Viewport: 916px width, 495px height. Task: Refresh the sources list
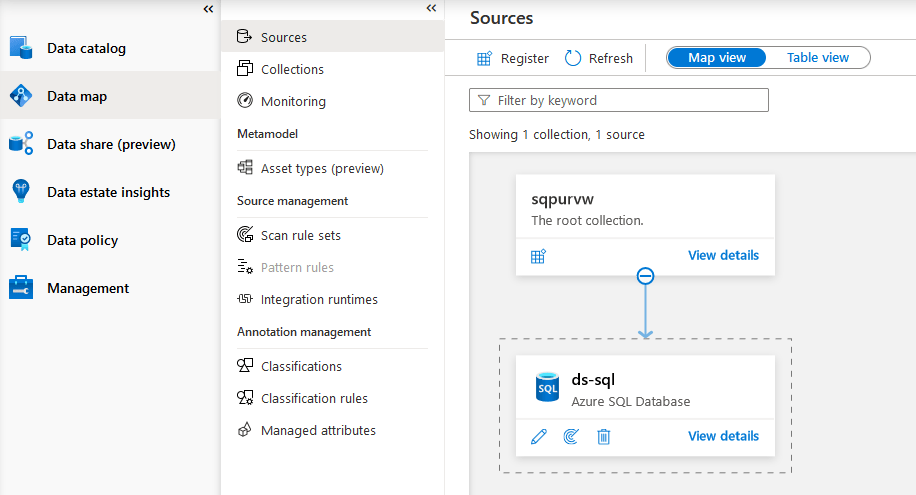coord(599,58)
